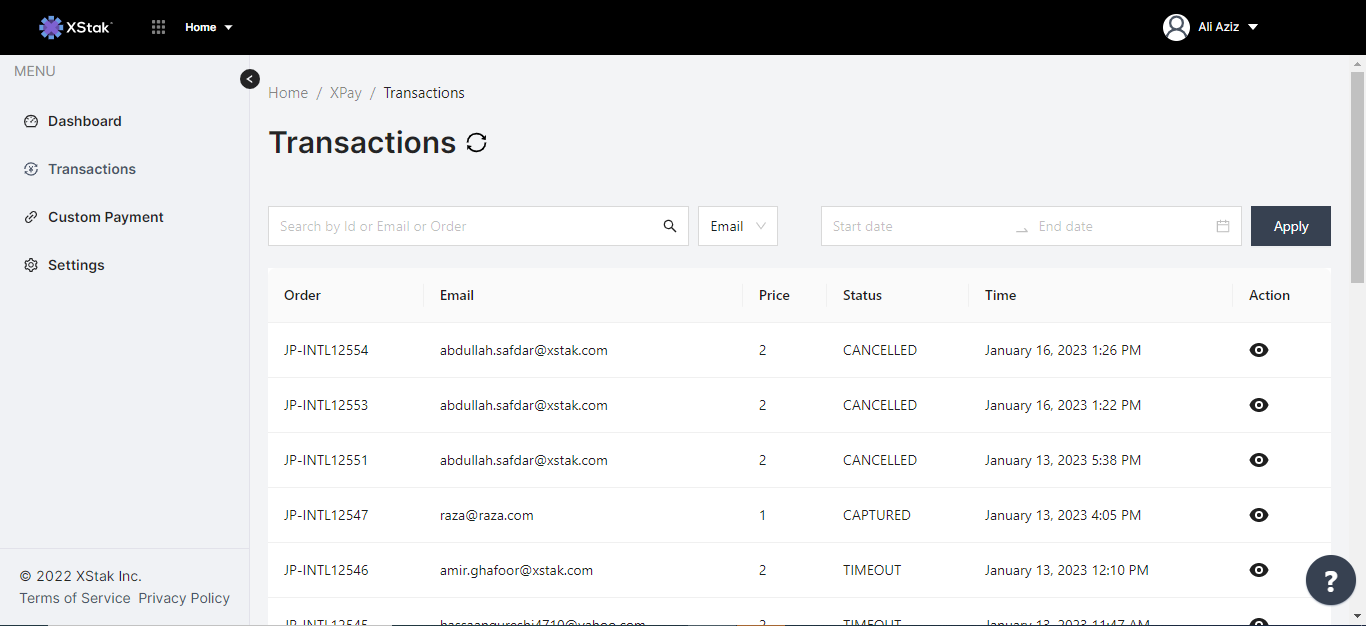
Task: Collapse the sidebar with the arrow toggle
Action: (x=249, y=78)
